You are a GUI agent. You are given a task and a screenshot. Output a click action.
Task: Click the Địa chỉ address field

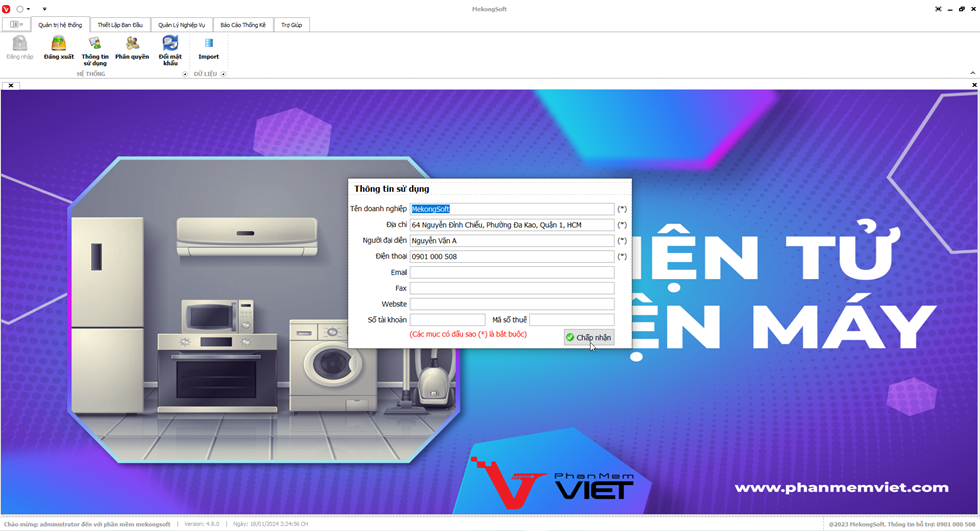point(512,225)
